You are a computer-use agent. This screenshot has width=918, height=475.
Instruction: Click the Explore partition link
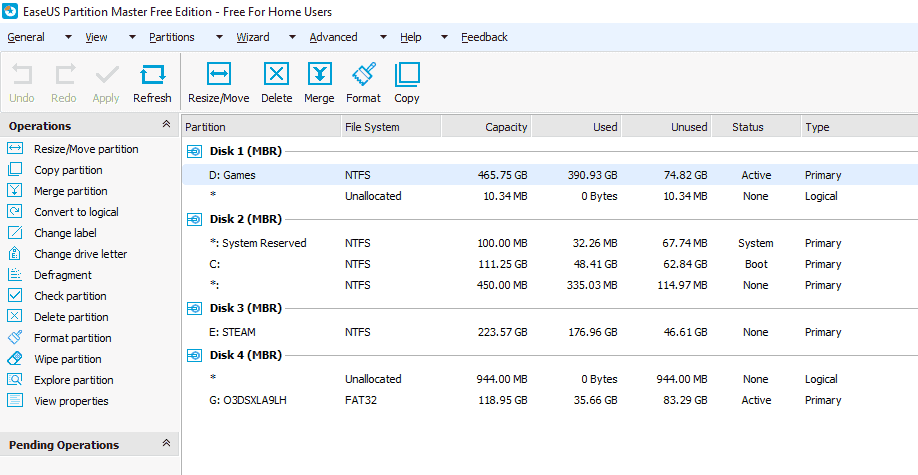click(x=74, y=380)
